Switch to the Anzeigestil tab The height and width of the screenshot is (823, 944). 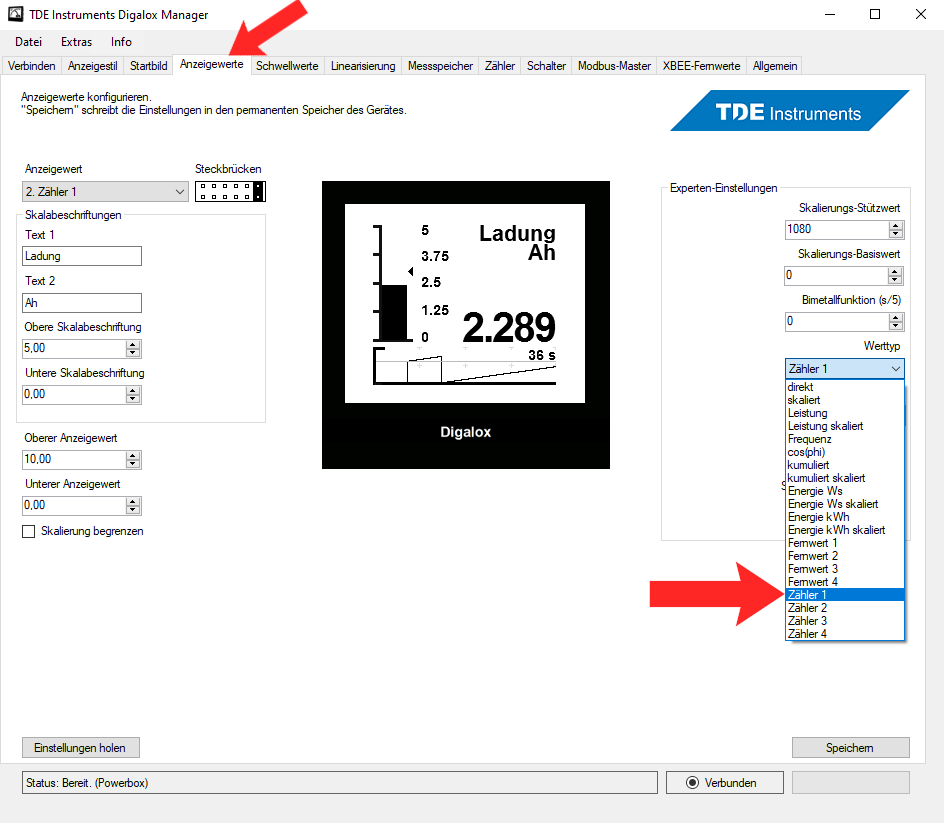pyautogui.click(x=93, y=66)
